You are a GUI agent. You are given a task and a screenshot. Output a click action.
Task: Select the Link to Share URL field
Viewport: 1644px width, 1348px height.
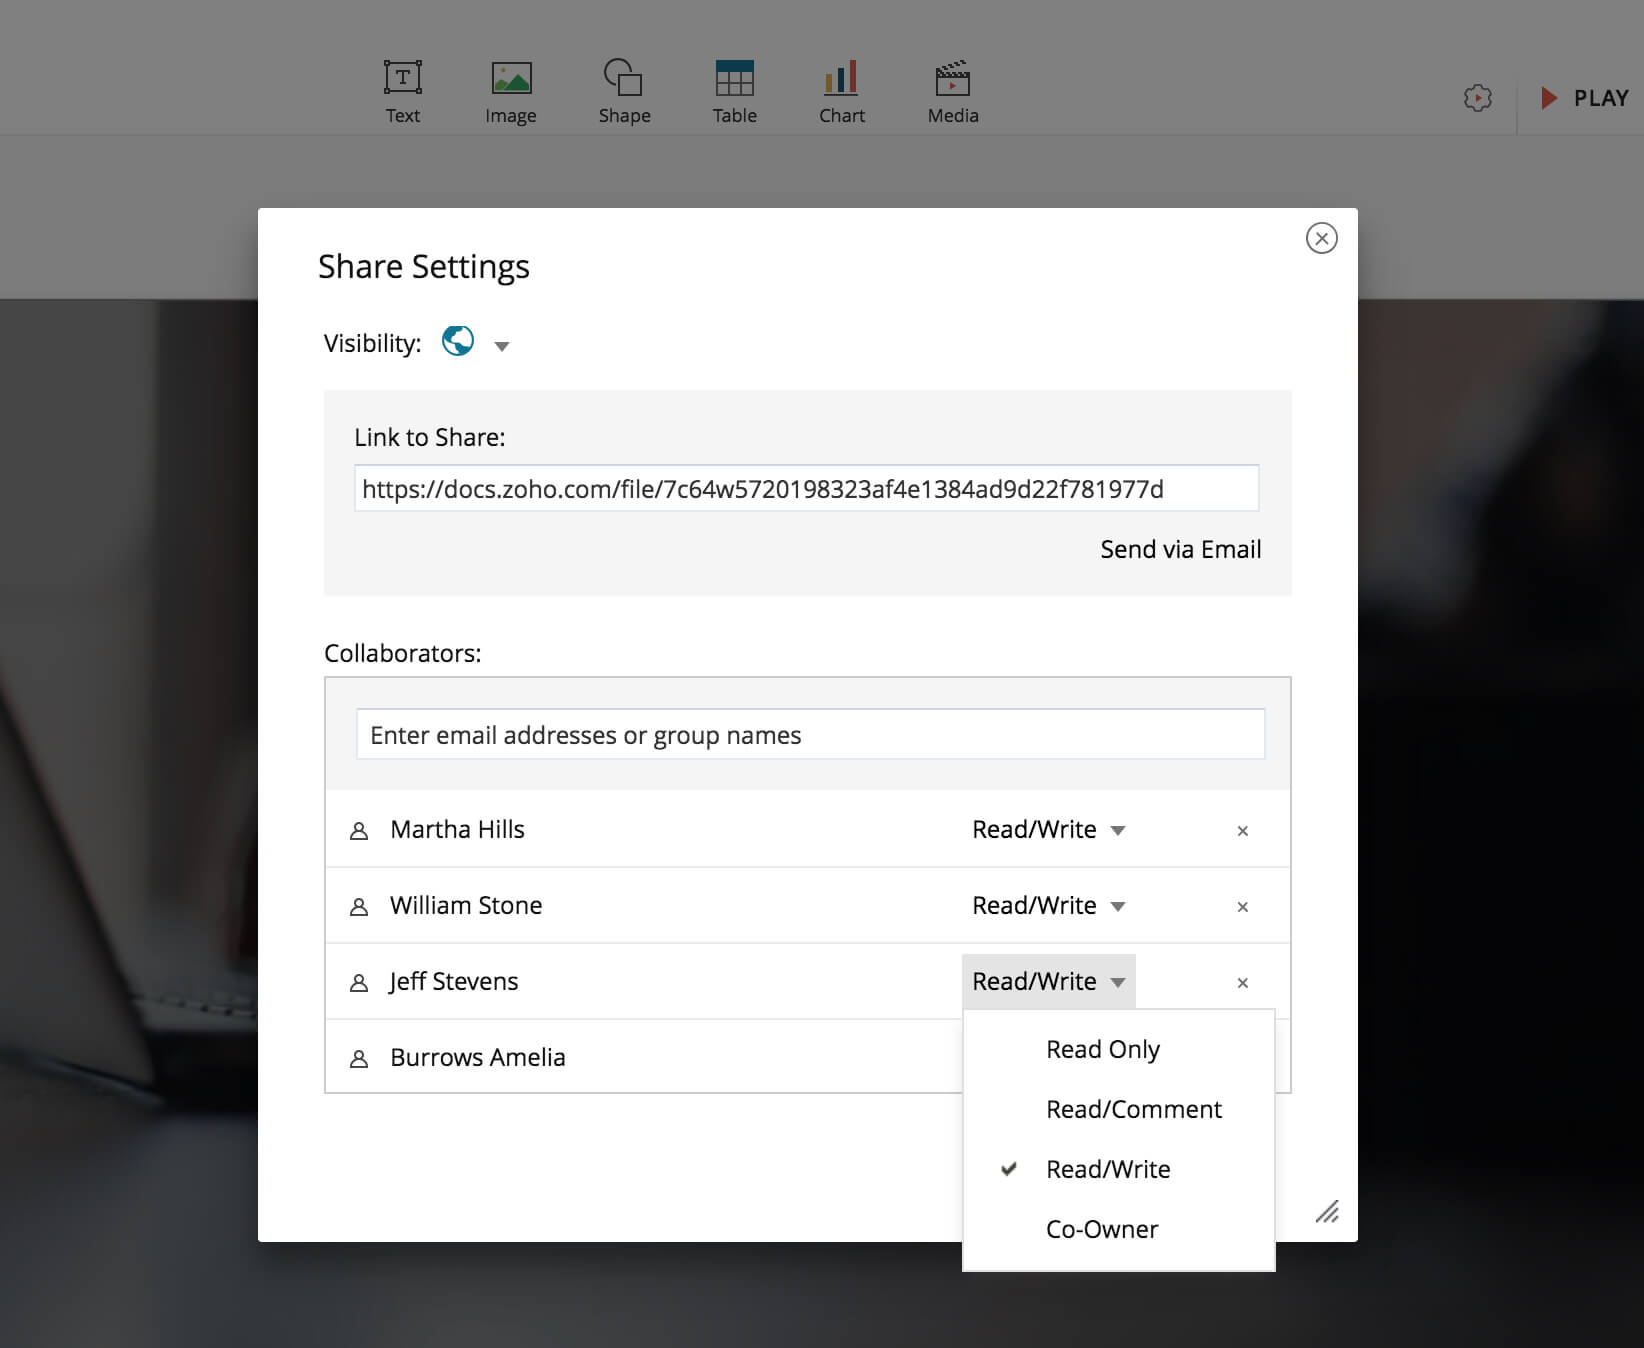click(806, 488)
